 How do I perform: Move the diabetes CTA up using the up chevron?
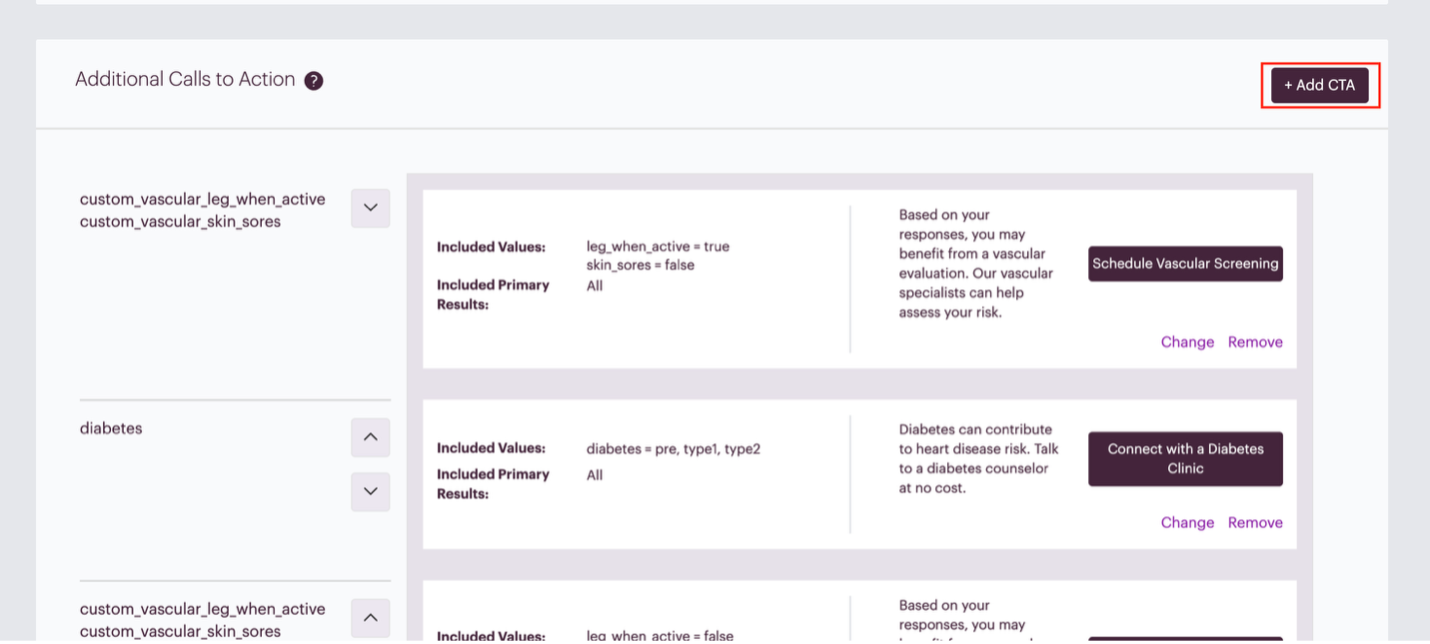pos(370,437)
